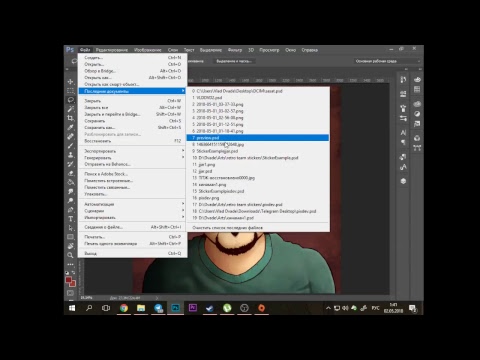Open the Файл menu
480x360 pixels.
coord(85,50)
